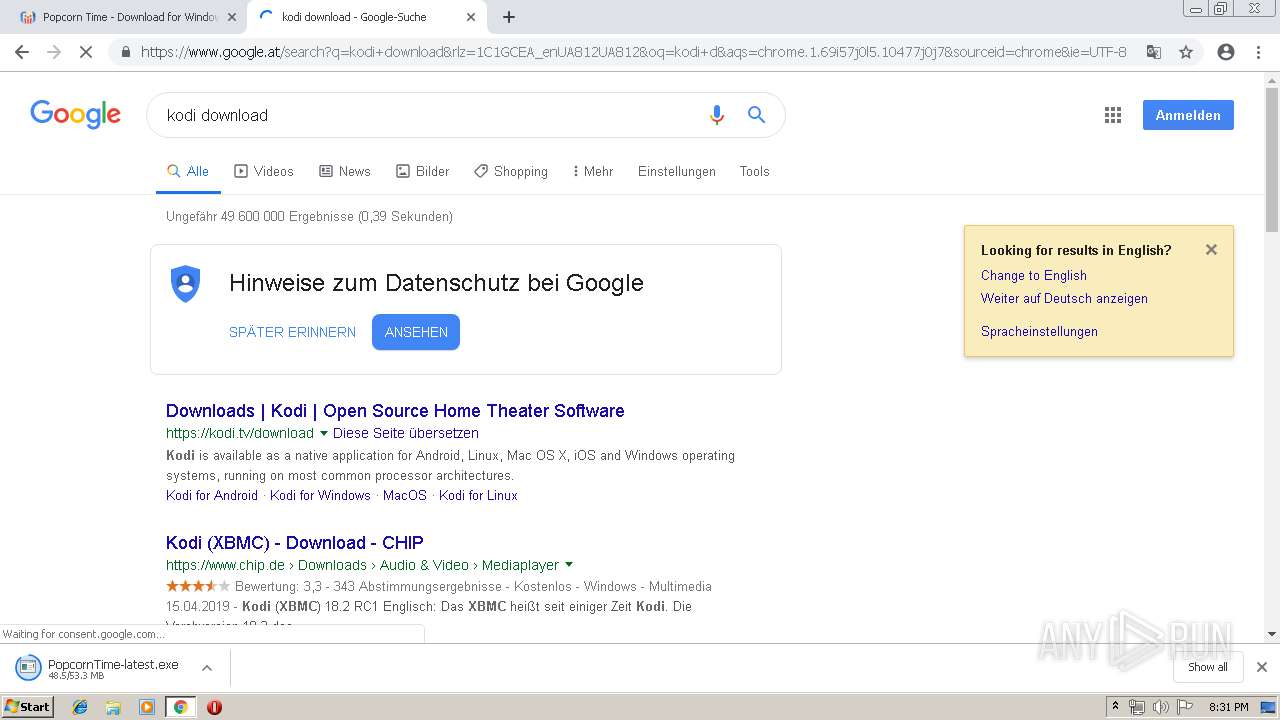Open the Windows Start menu
The width and height of the screenshot is (1280, 720).
pyautogui.click(x=28, y=707)
